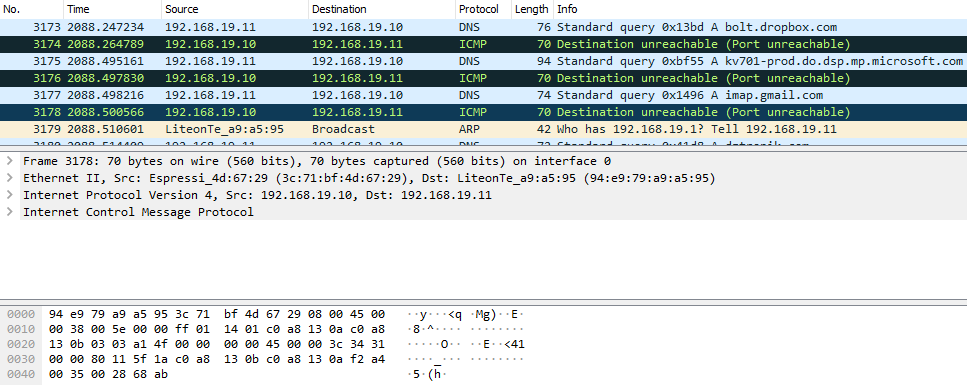Screen dimensions: 967x385
Task: Select packet 3177 querying imap.gmail.com
Action: (484, 95)
